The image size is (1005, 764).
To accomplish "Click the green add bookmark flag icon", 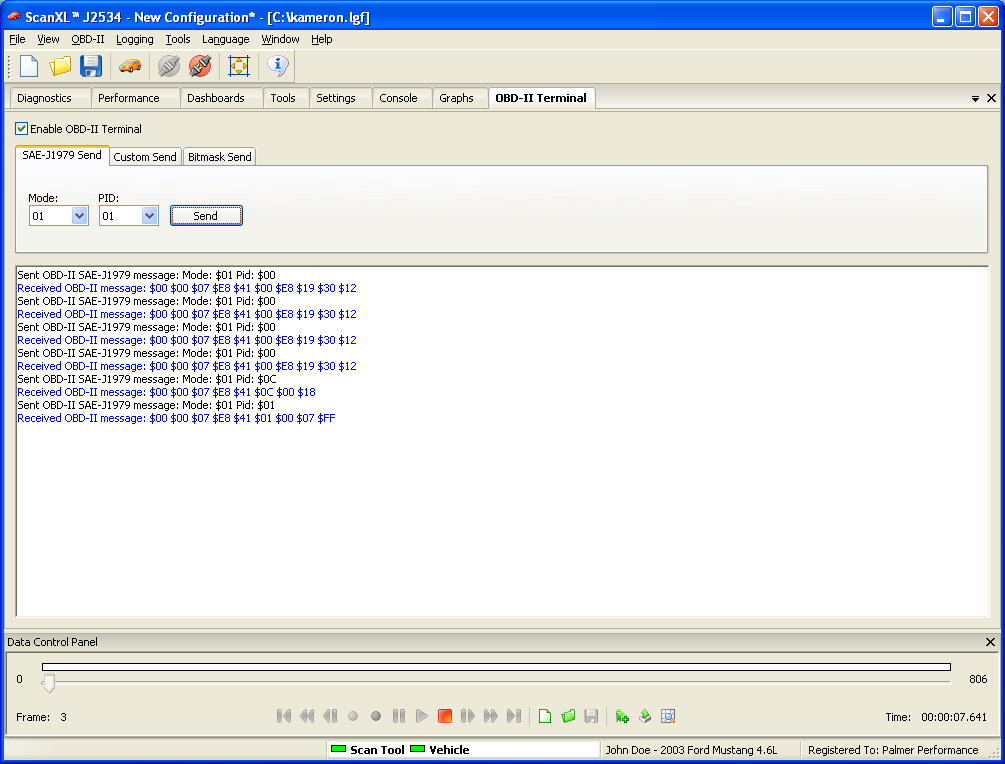I will (622, 716).
